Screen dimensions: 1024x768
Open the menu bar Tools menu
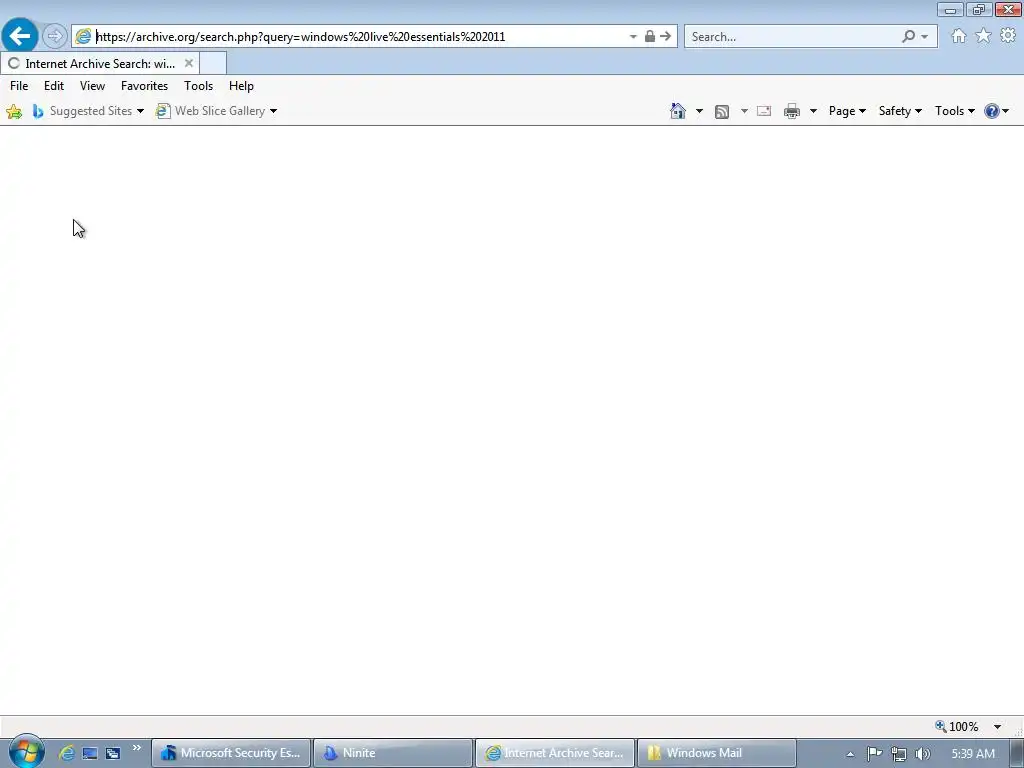coord(199,86)
